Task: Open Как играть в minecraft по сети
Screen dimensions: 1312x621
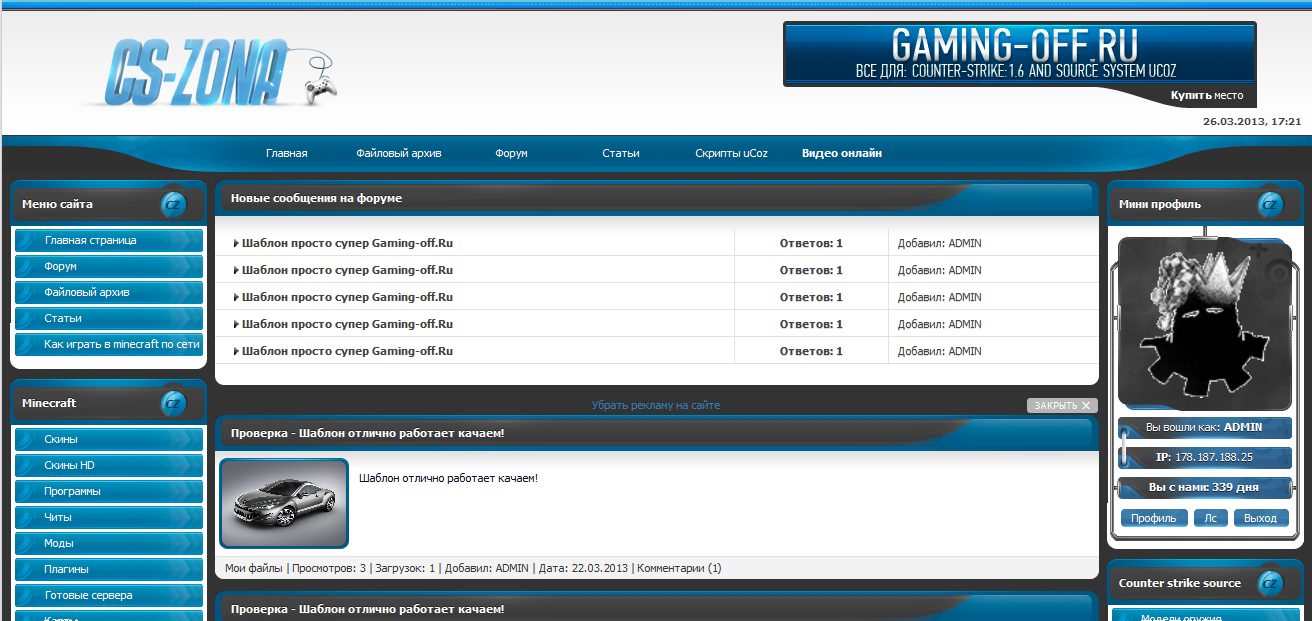Action: (x=109, y=344)
